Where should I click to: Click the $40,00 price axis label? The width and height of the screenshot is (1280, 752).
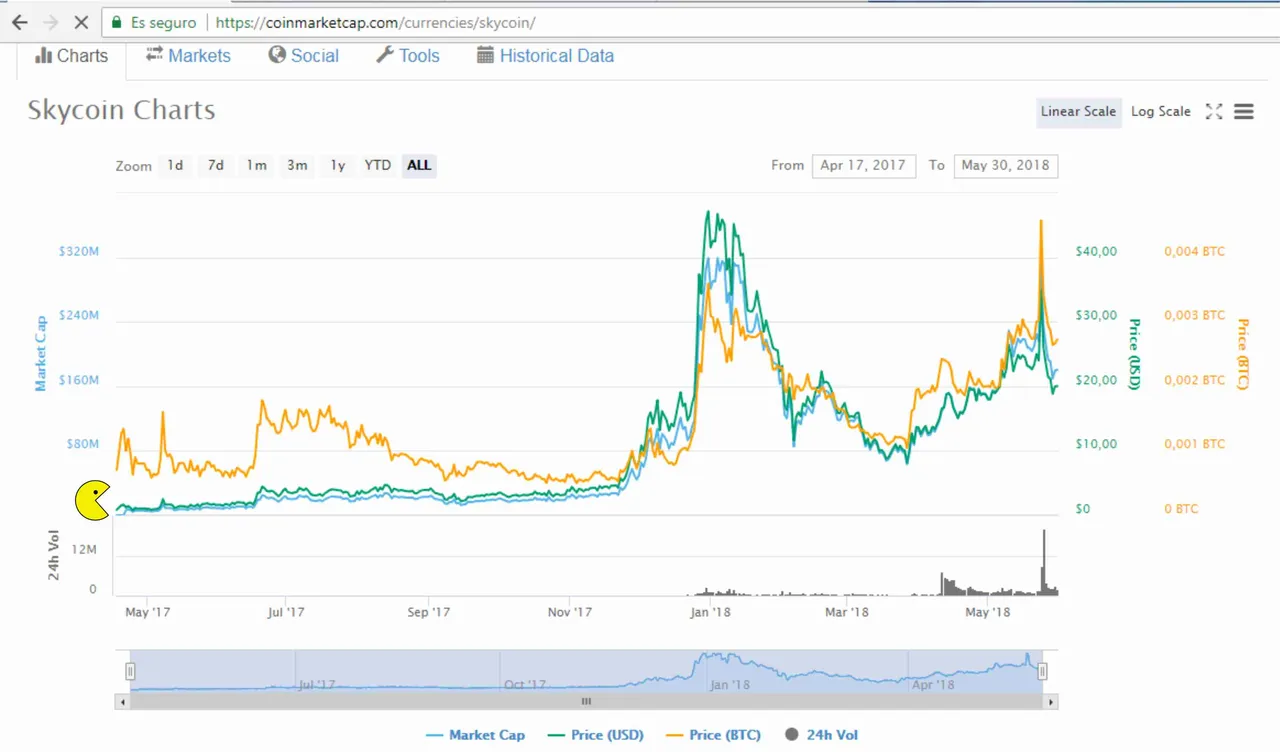tap(1095, 251)
